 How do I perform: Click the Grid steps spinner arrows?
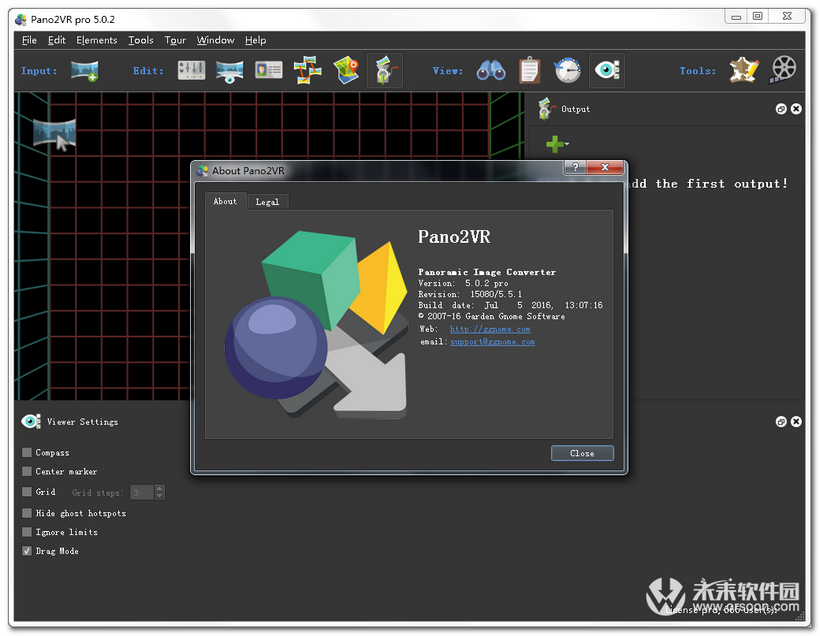[x=160, y=492]
